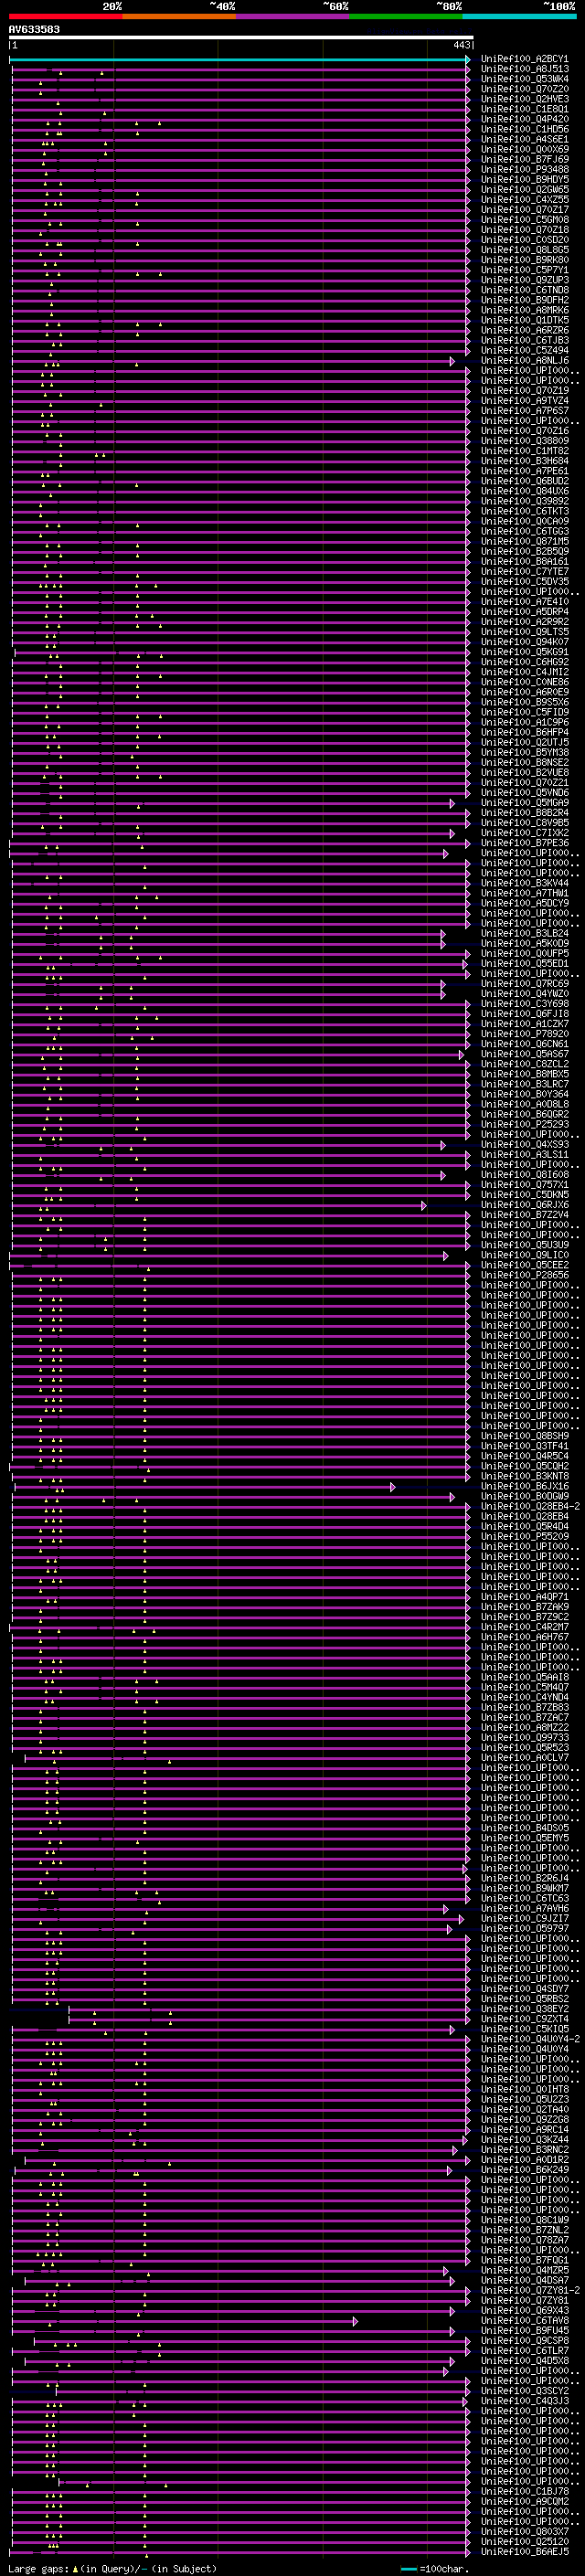
Task: Open the UniRef100_P78920 label
Action: [x=525, y=1033]
